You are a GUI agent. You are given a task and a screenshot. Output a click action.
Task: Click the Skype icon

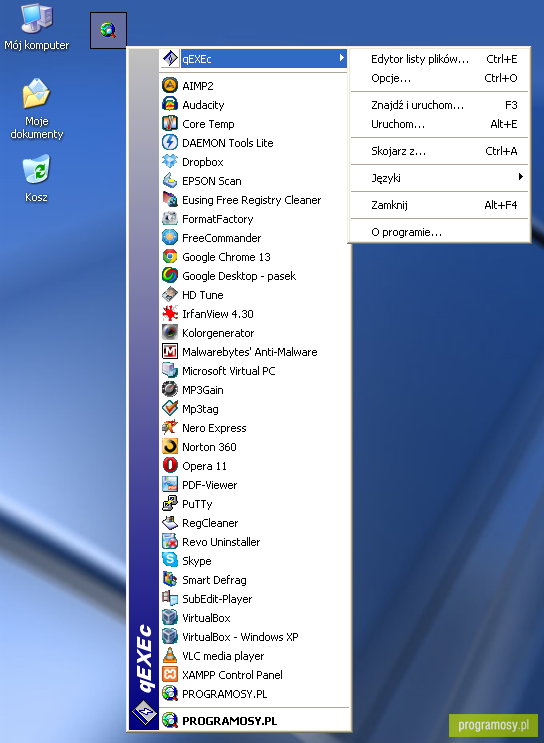170,561
